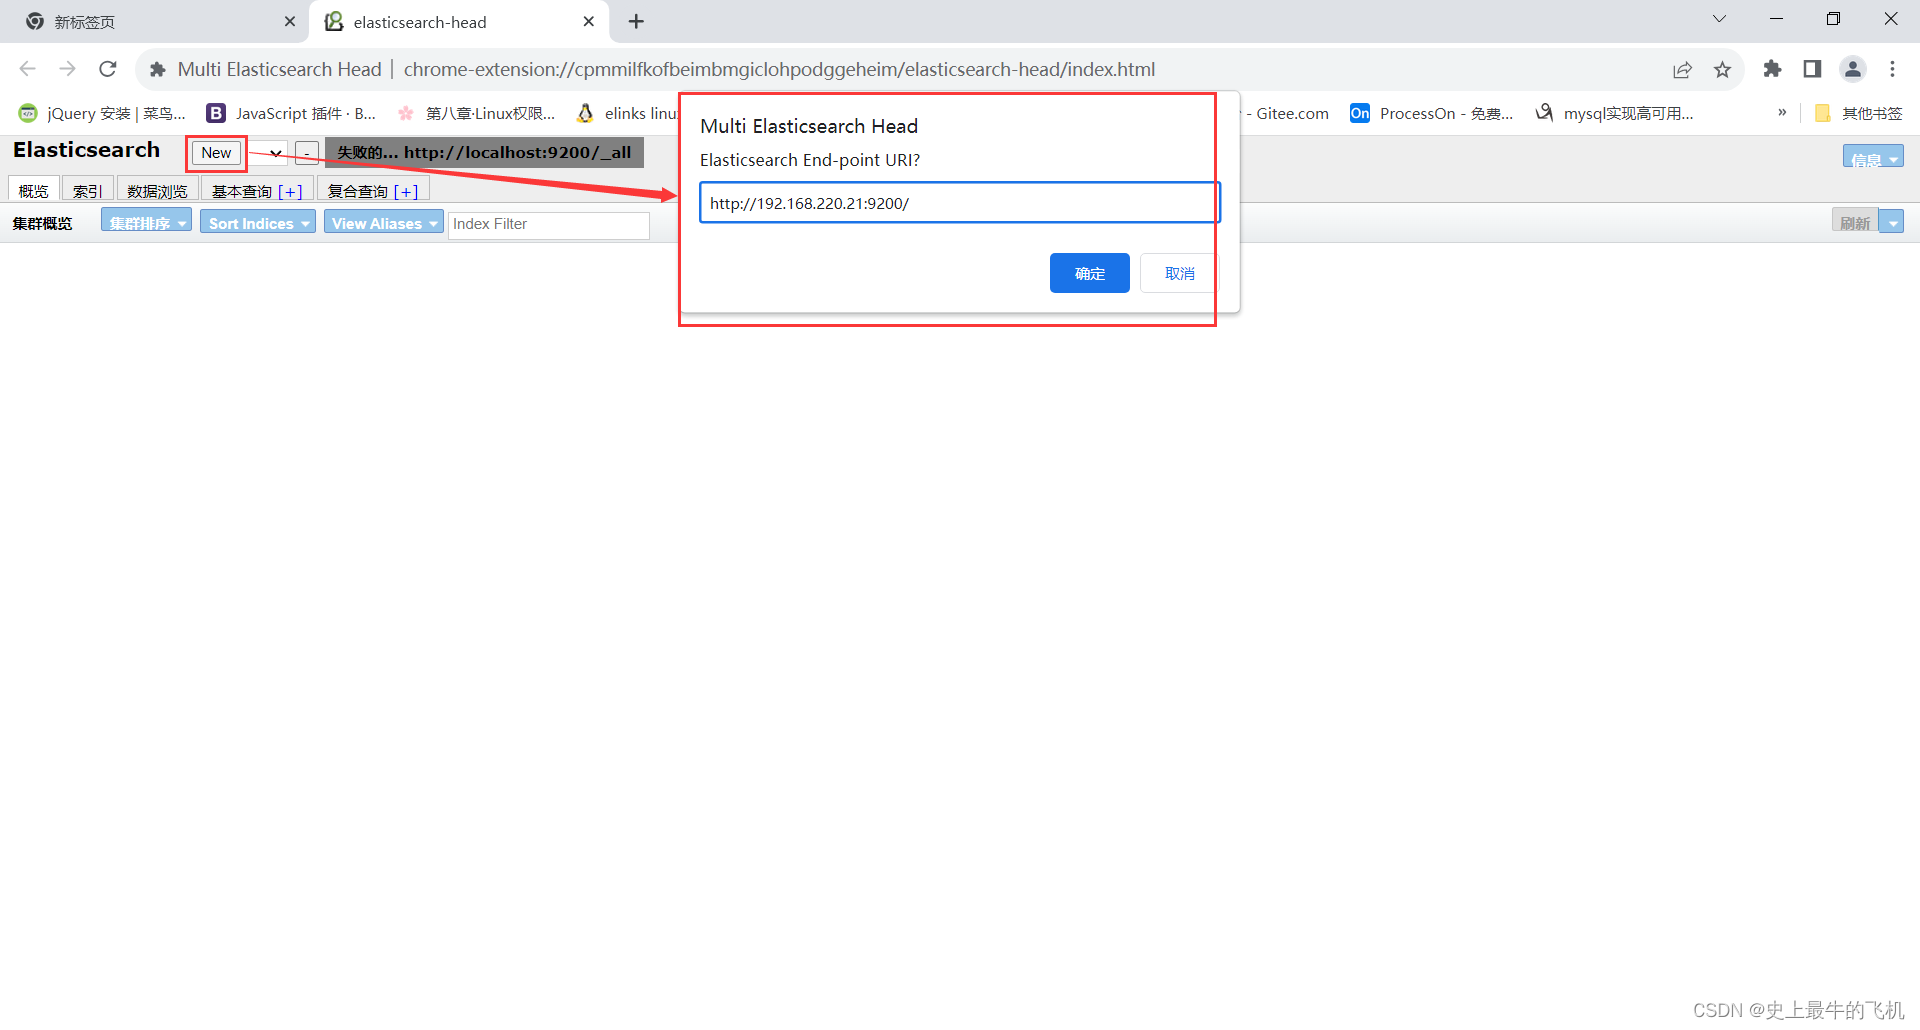The height and width of the screenshot is (1030, 1920).
Task: Share this page icon in address bar
Action: pos(1682,70)
